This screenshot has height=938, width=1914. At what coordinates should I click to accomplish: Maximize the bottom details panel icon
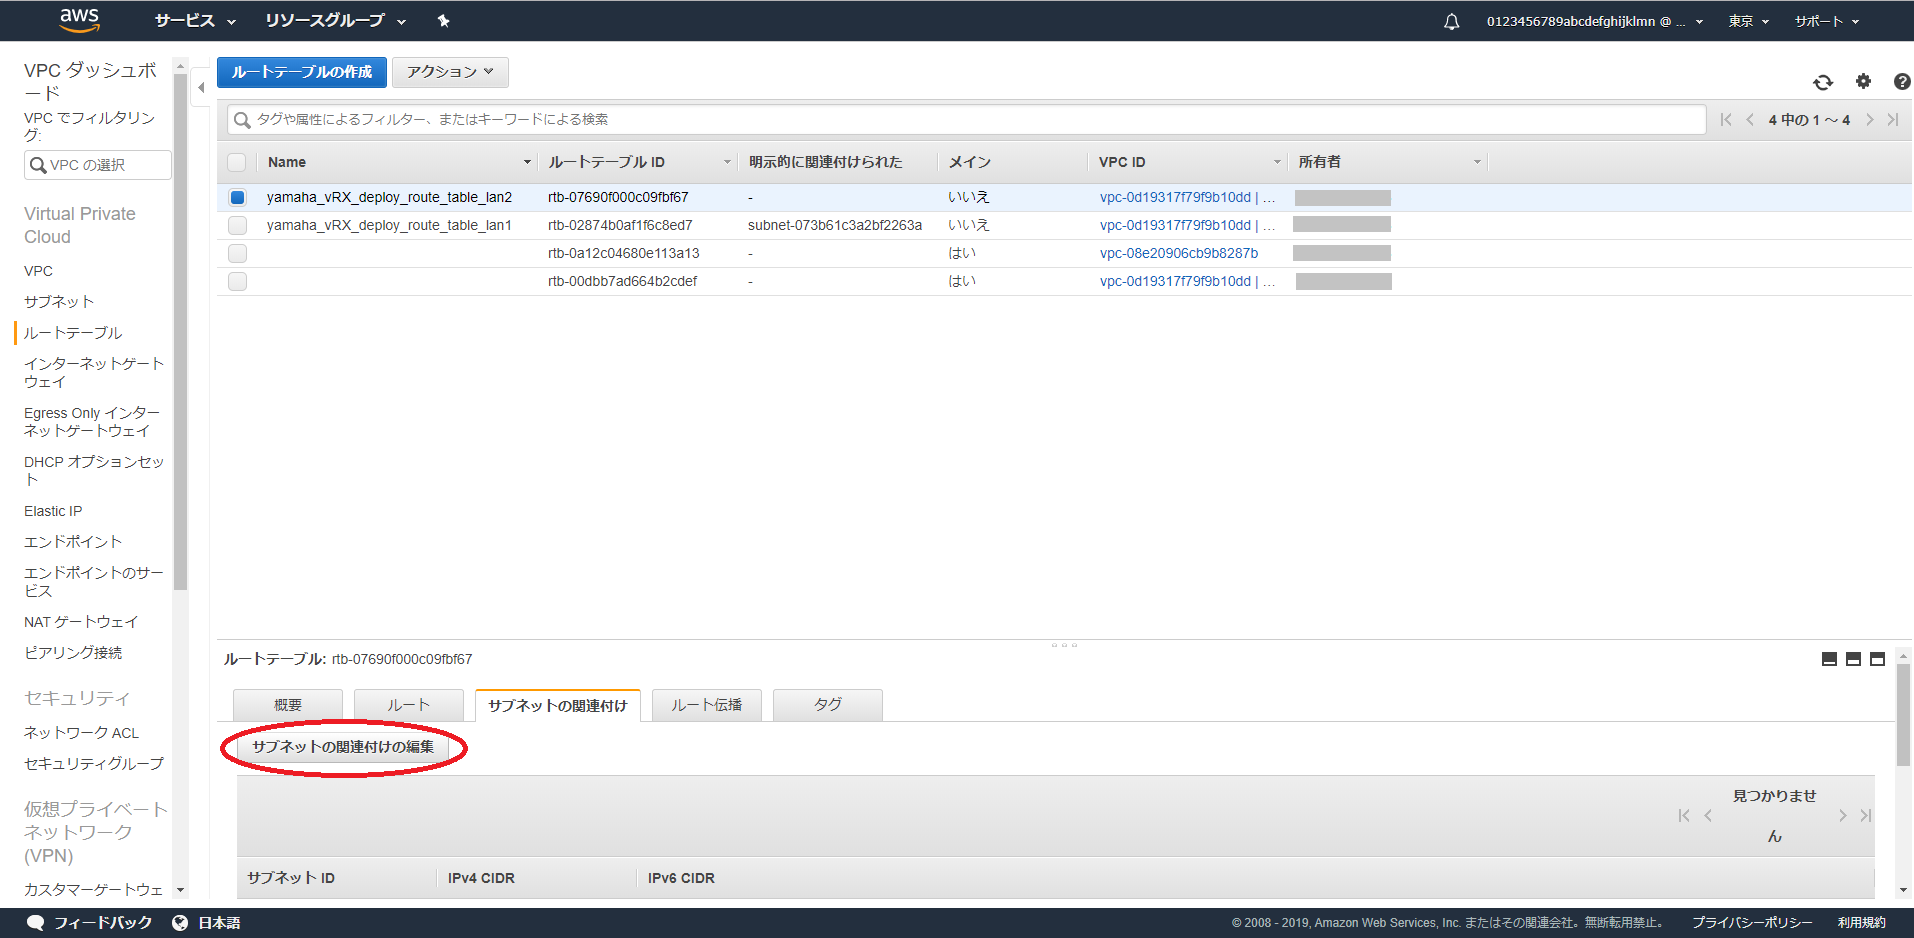1877,659
